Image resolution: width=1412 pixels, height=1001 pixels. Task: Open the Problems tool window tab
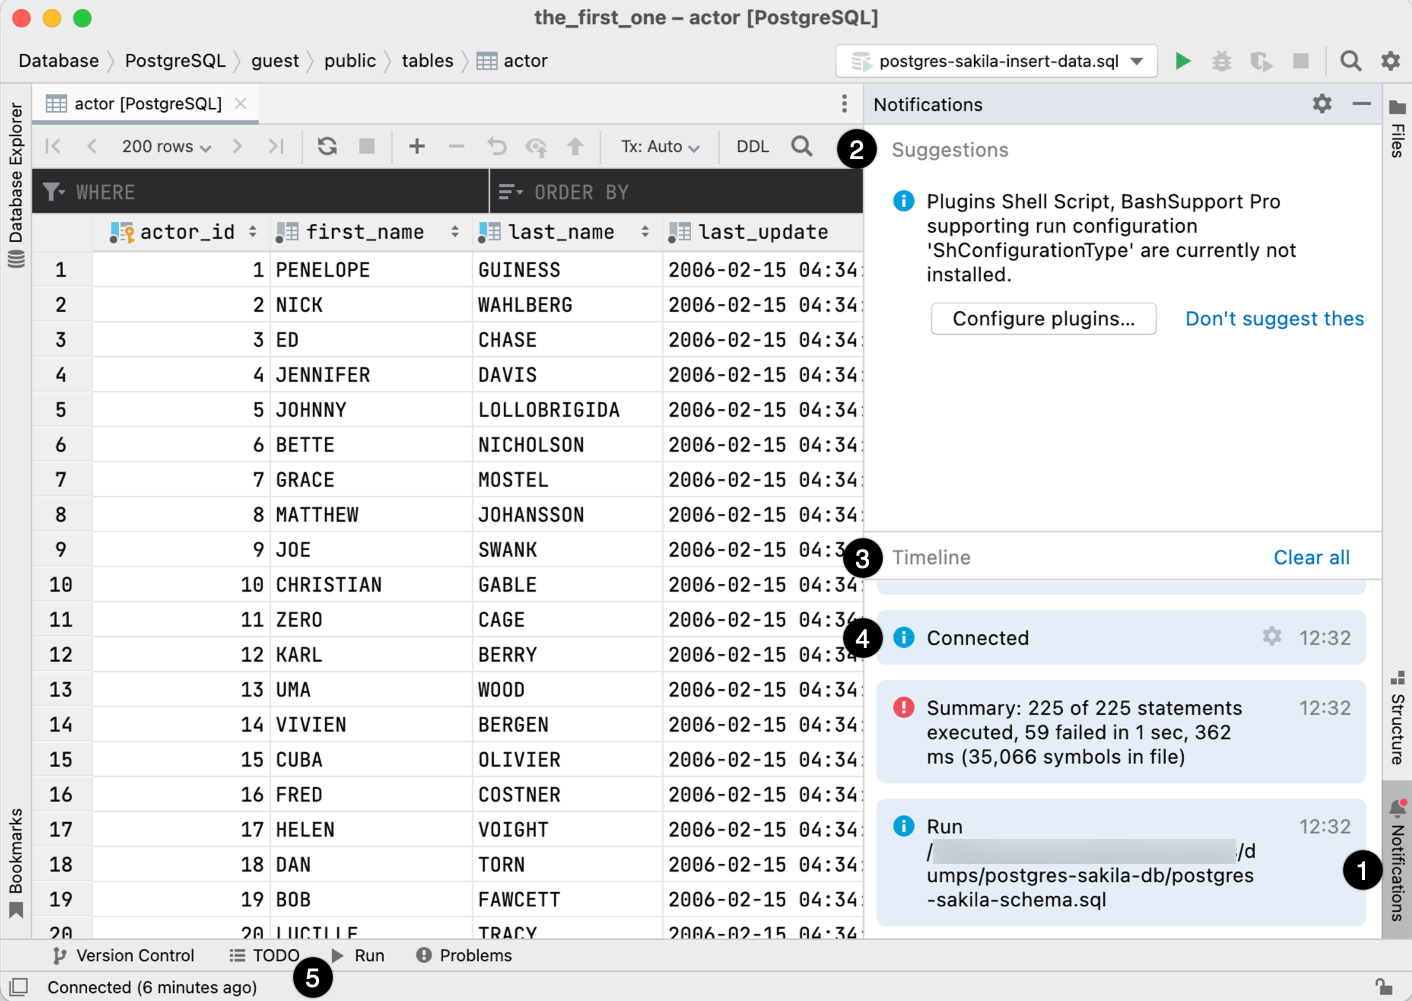464,956
